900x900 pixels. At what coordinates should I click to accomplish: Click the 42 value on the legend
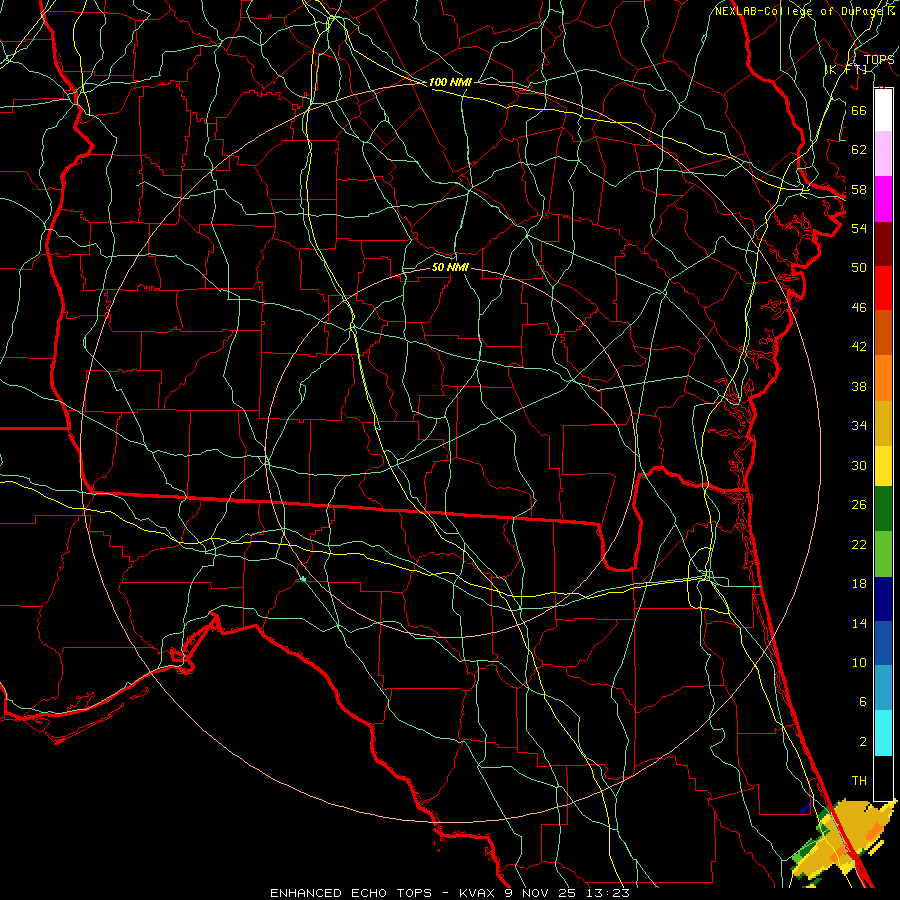pyautogui.click(x=859, y=347)
